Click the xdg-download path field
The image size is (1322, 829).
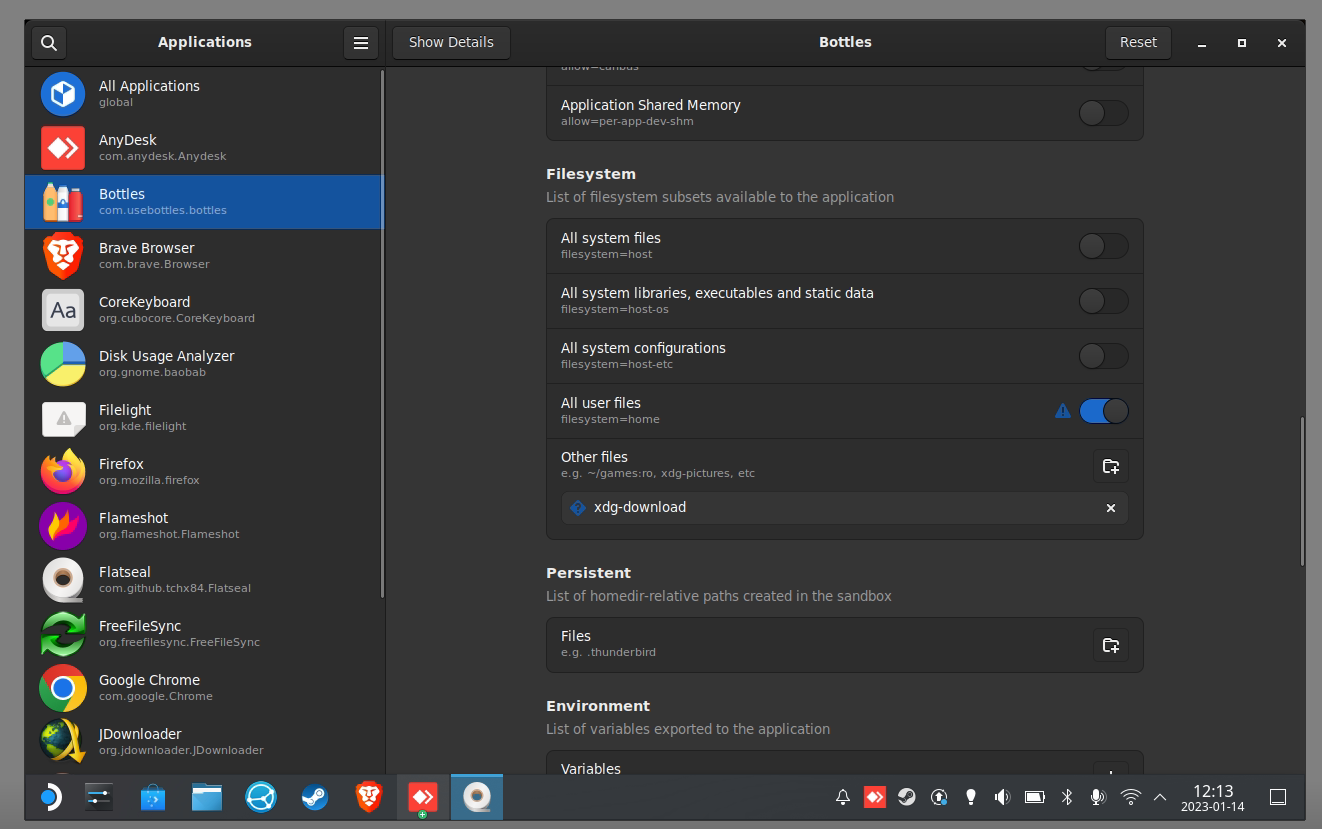845,508
